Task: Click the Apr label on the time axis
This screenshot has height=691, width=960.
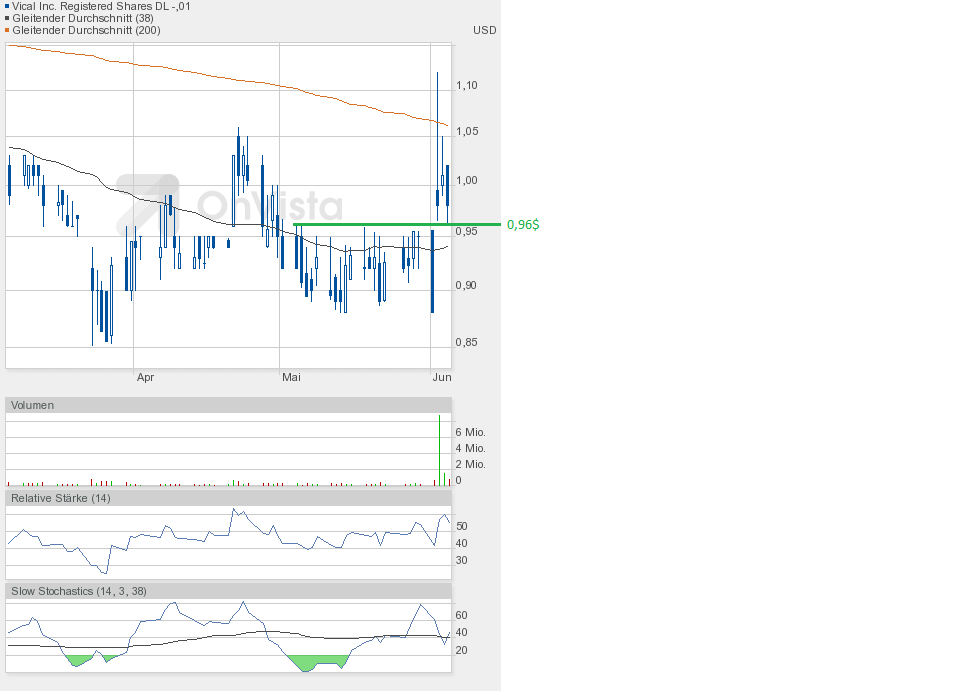Action: (145, 377)
